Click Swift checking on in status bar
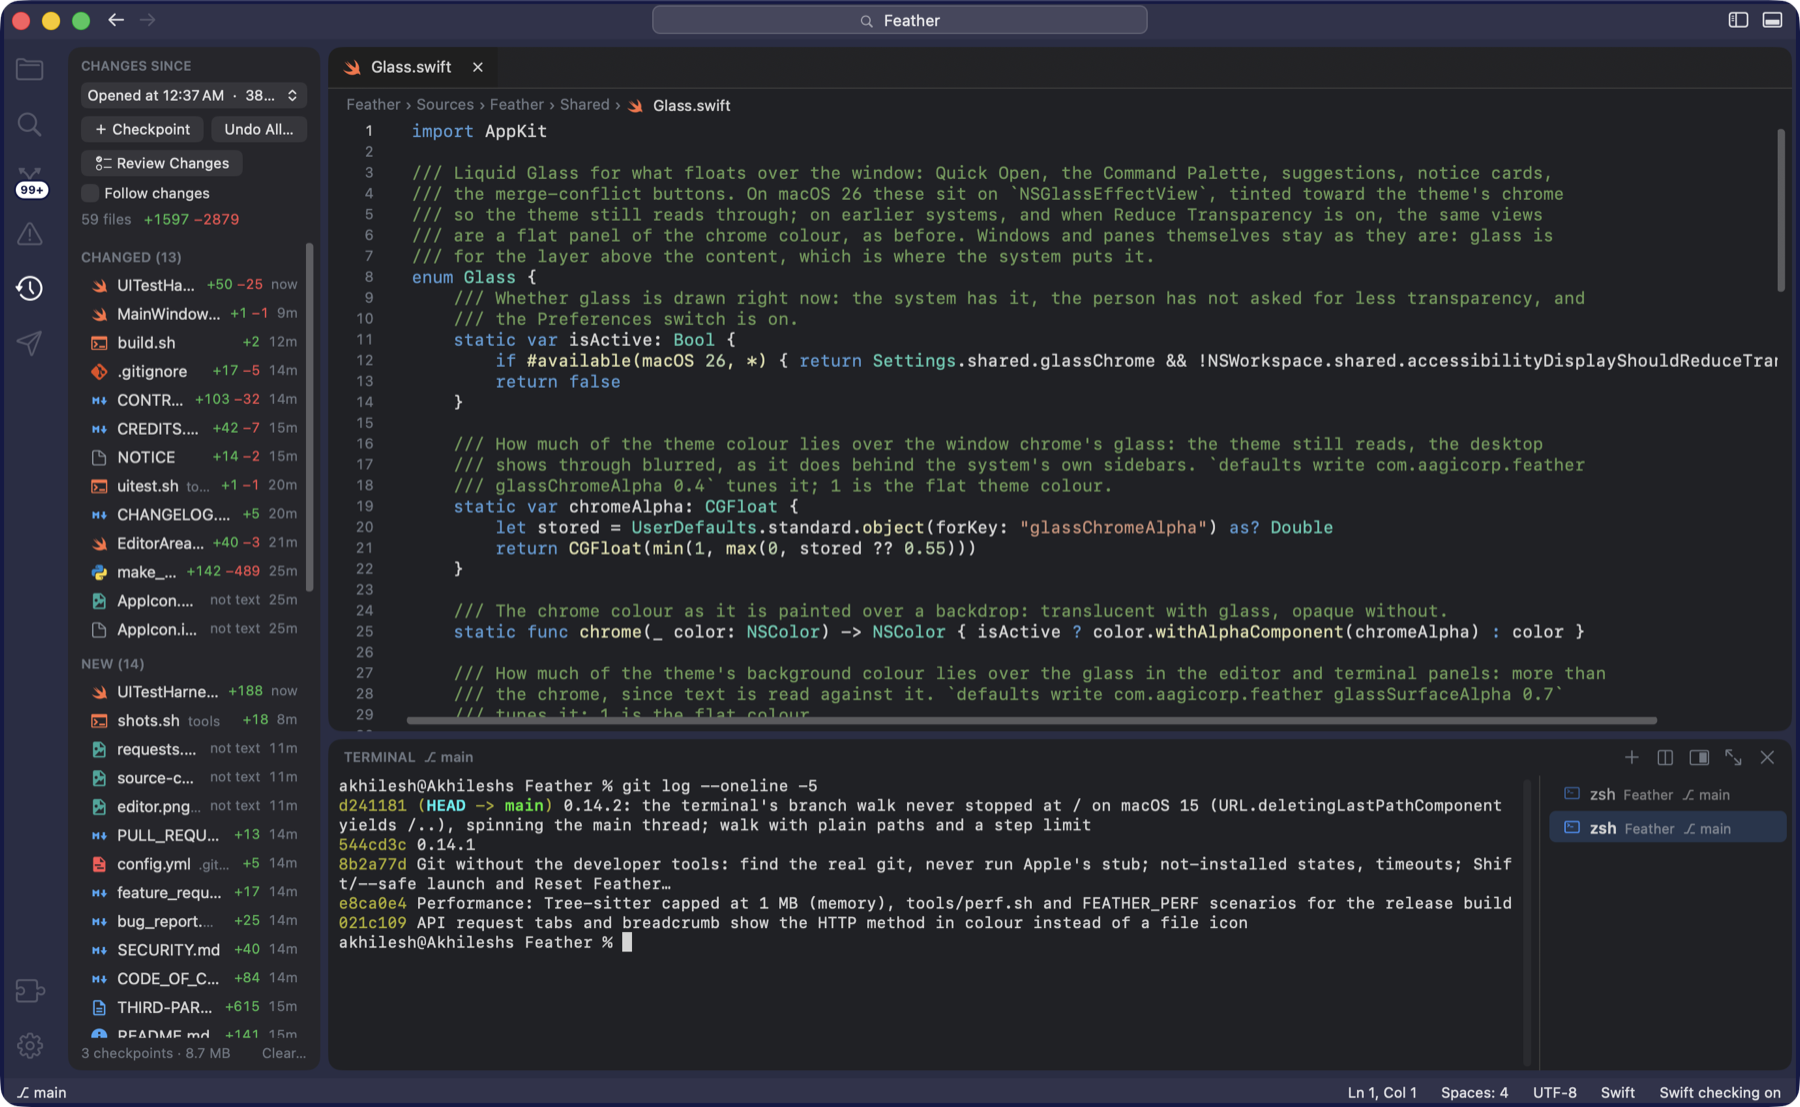The height and width of the screenshot is (1107, 1800). tap(1719, 1093)
